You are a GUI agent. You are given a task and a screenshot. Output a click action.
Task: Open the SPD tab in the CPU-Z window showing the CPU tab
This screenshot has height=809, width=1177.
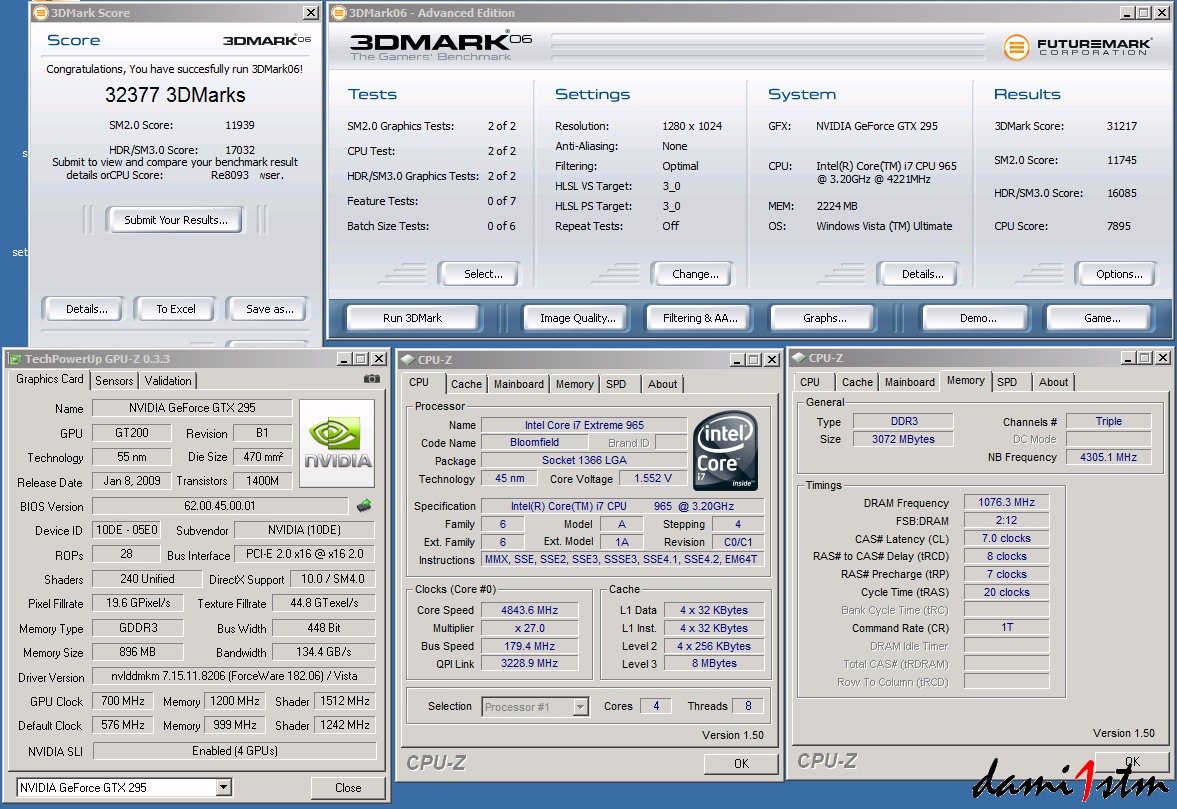616,383
